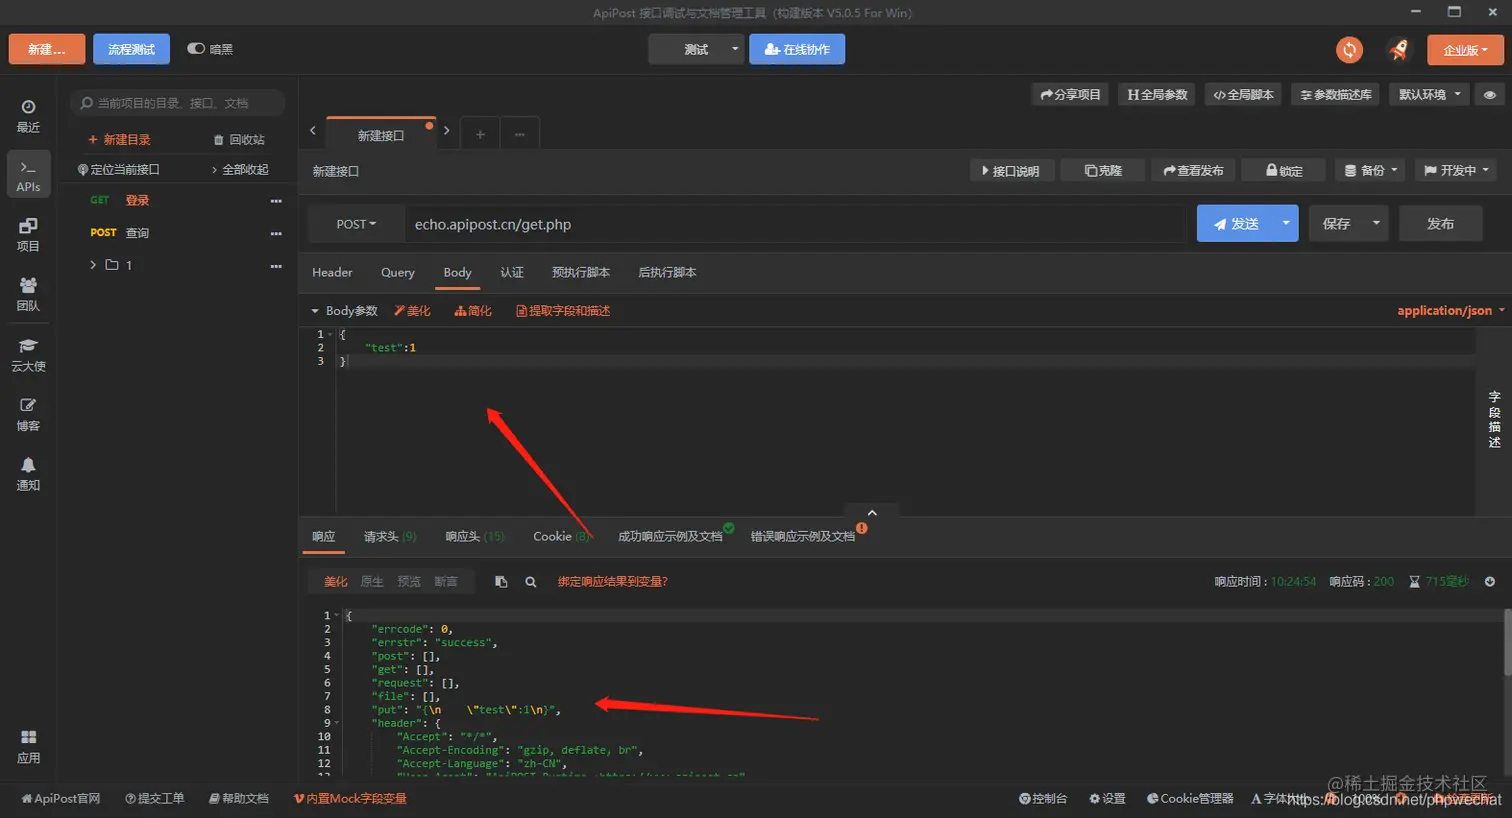Click the response panel vertical scrollbar
The width and height of the screenshot is (1512, 818).
pyautogui.click(x=1507, y=642)
